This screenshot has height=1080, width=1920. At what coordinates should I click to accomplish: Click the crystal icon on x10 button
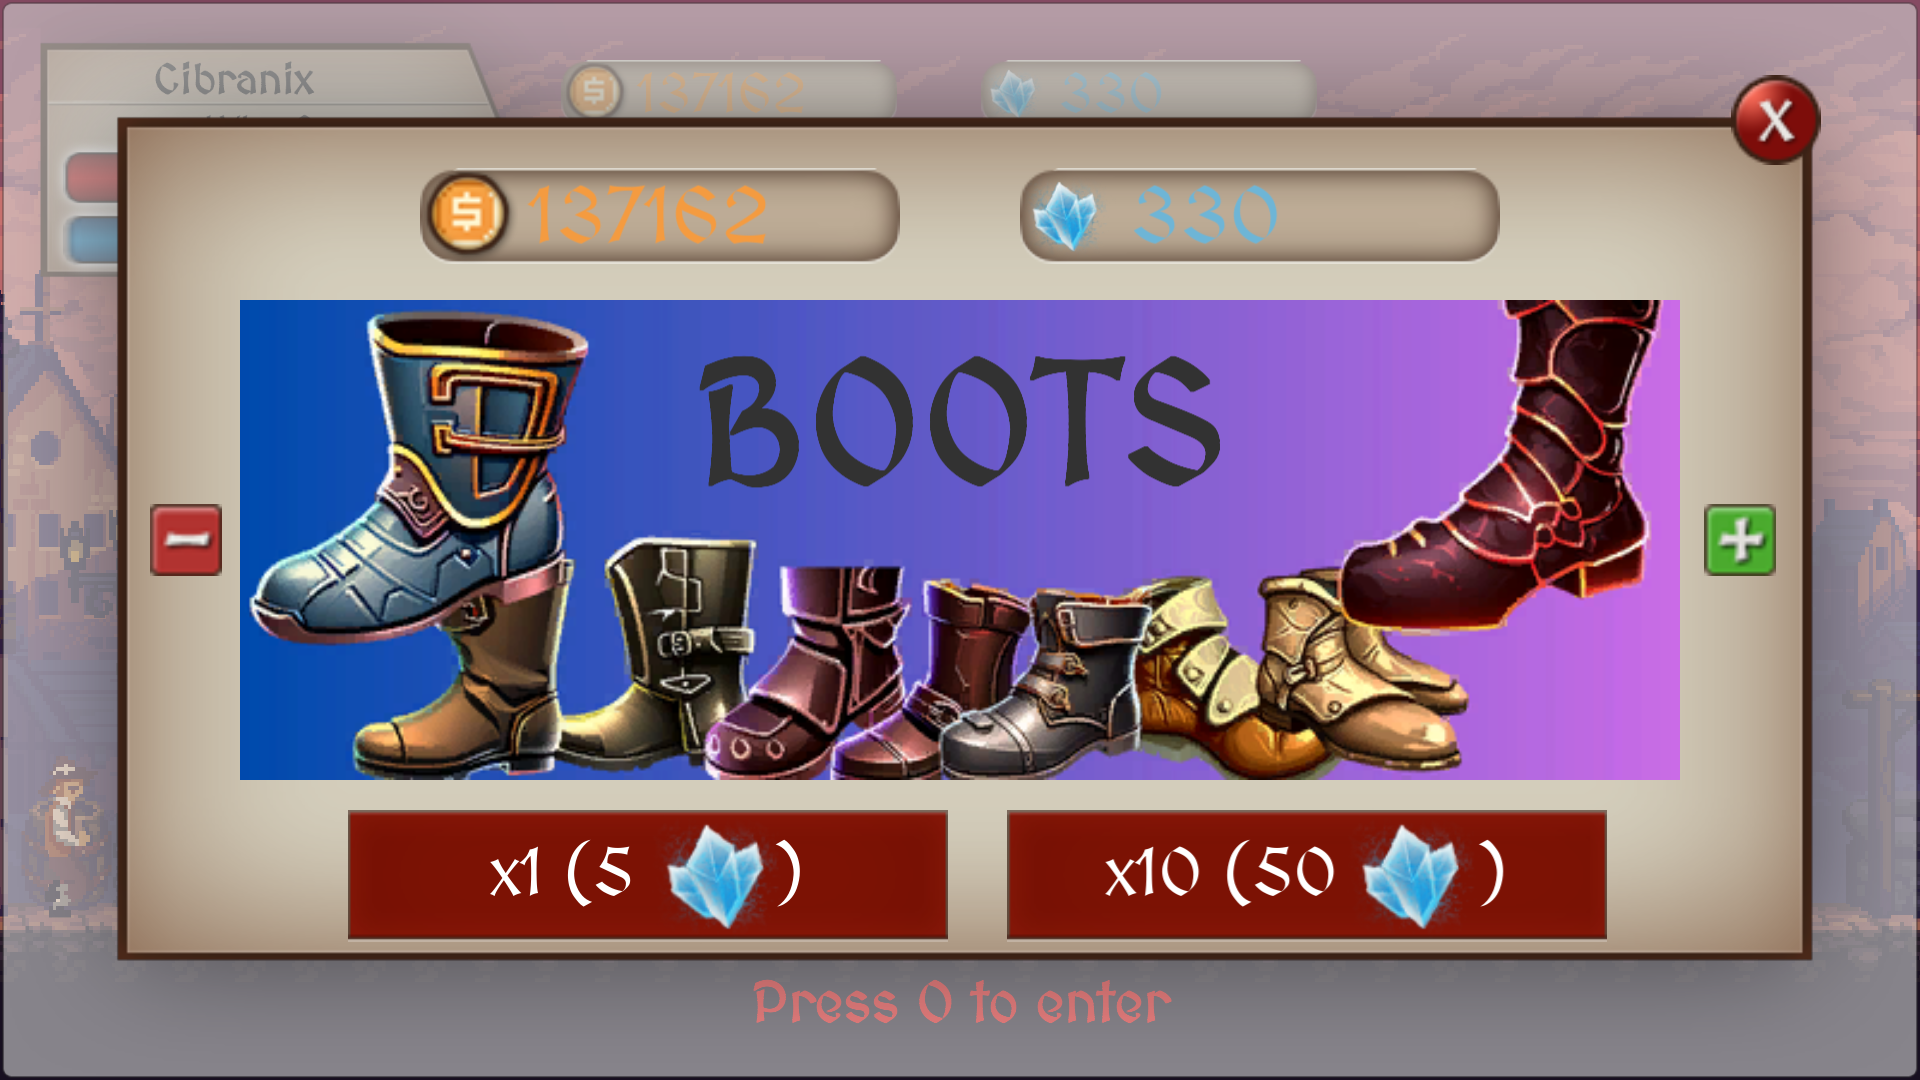point(1411,875)
